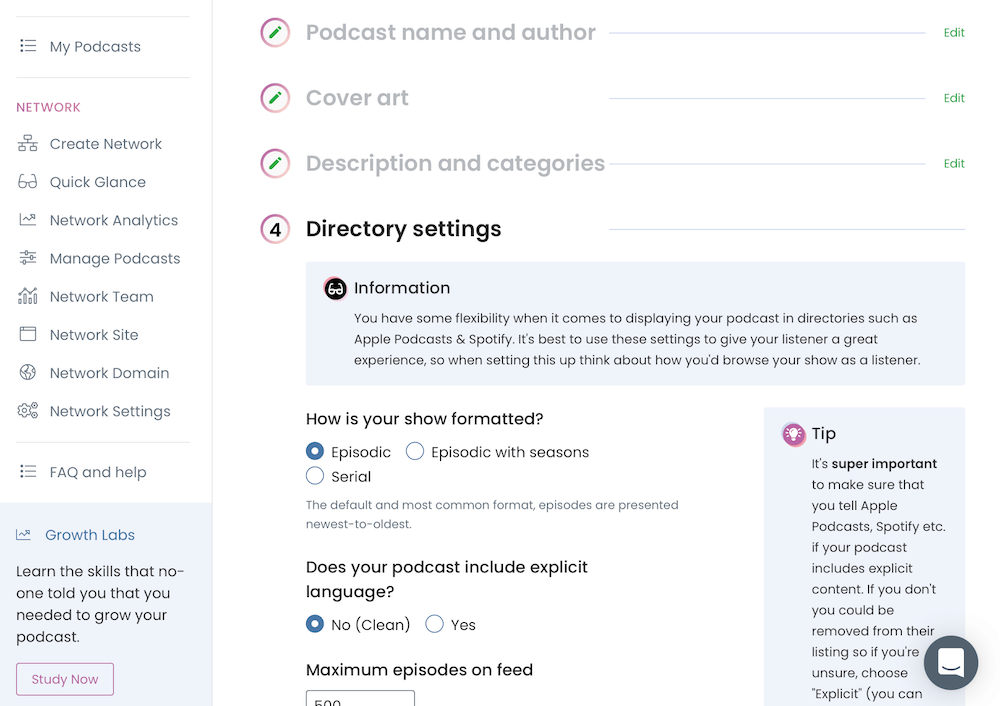Click the step 4 circle for Directory settings

pyautogui.click(x=275, y=229)
